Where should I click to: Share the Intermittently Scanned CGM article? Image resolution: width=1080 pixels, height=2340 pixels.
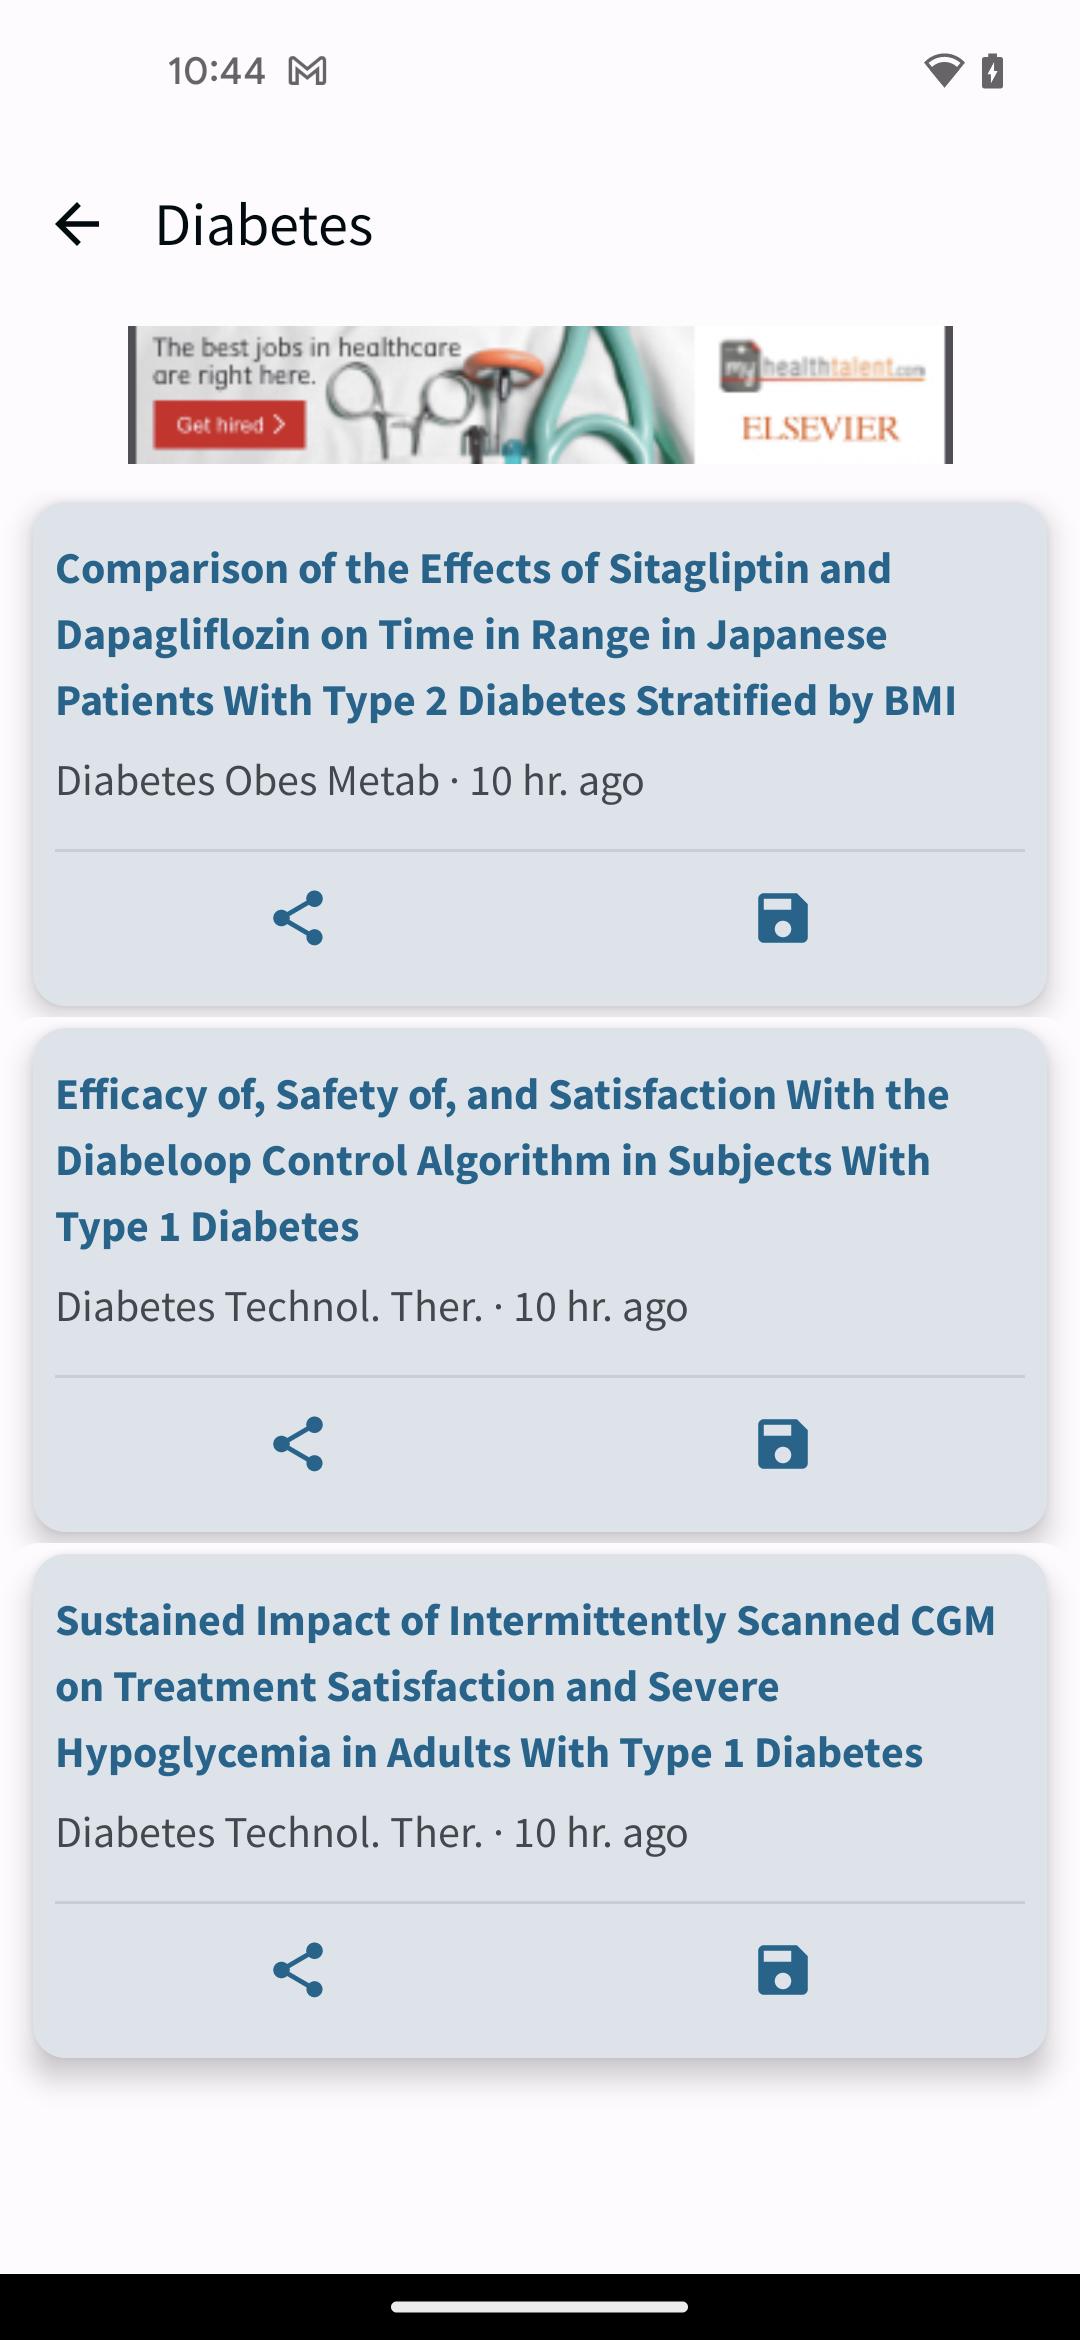(298, 1970)
